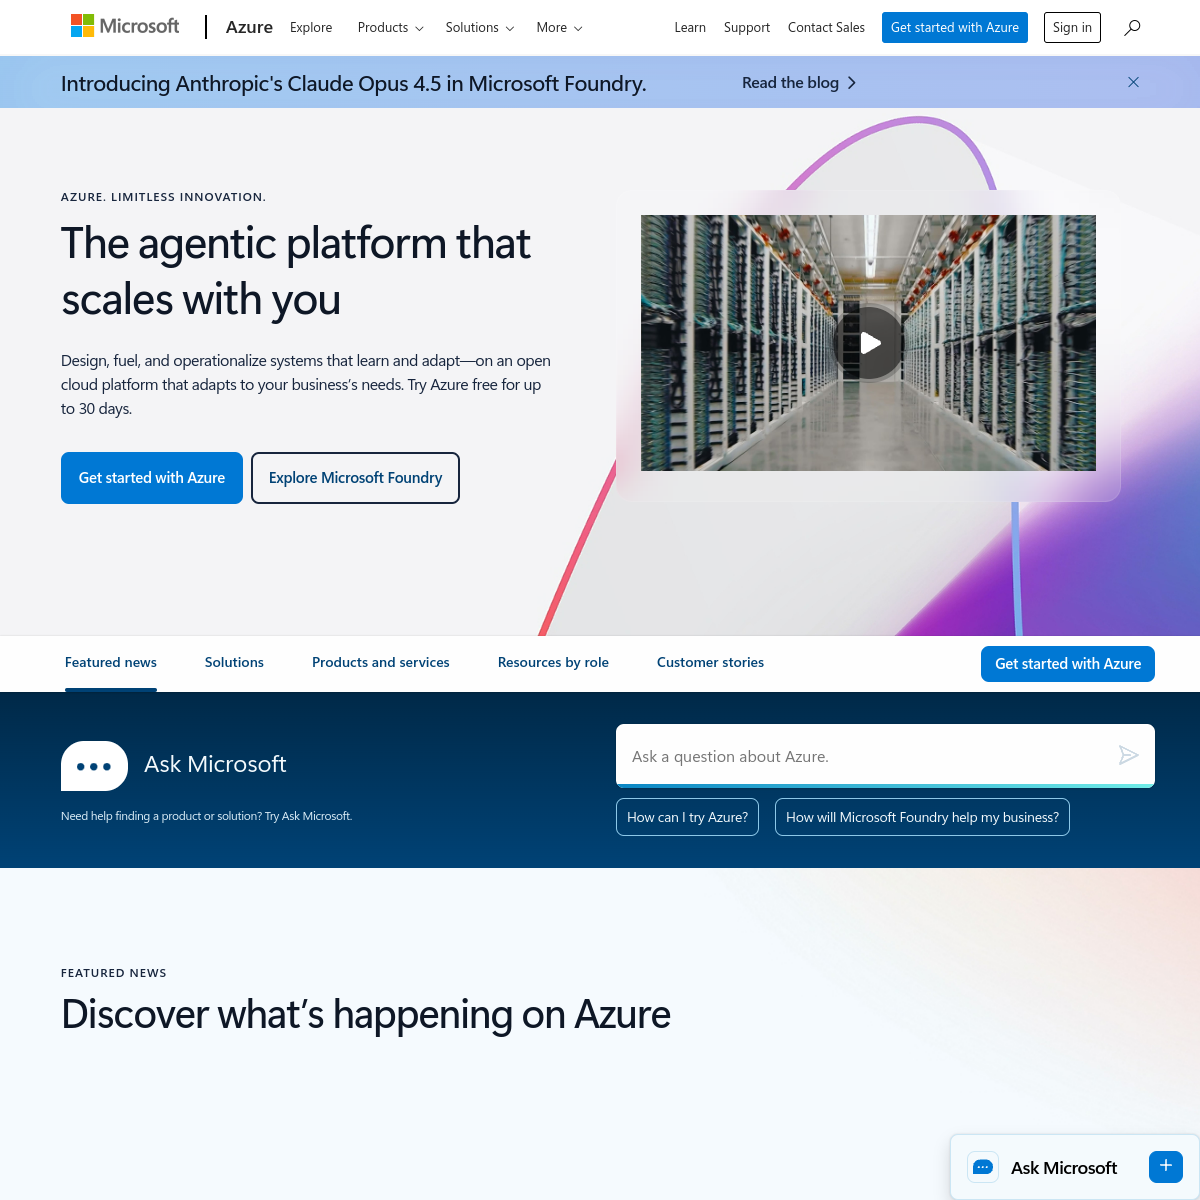Select the Featured news tab
Image resolution: width=1200 pixels, height=1200 pixels.
coord(111,663)
